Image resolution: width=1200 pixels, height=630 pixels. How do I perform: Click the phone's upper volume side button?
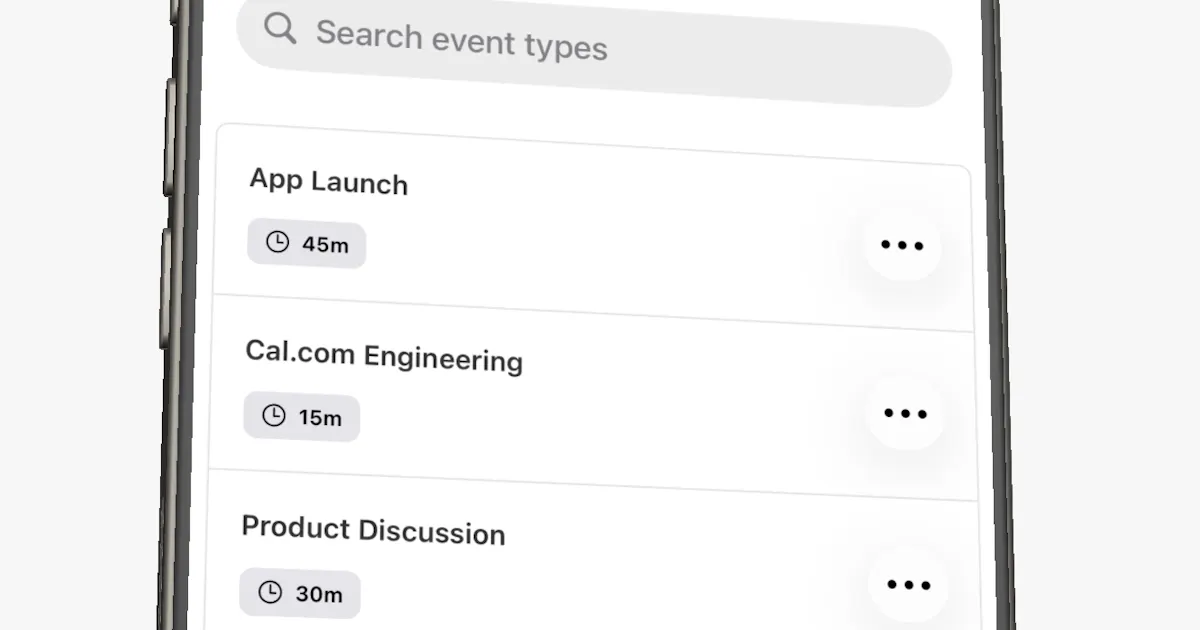point(169,138)
